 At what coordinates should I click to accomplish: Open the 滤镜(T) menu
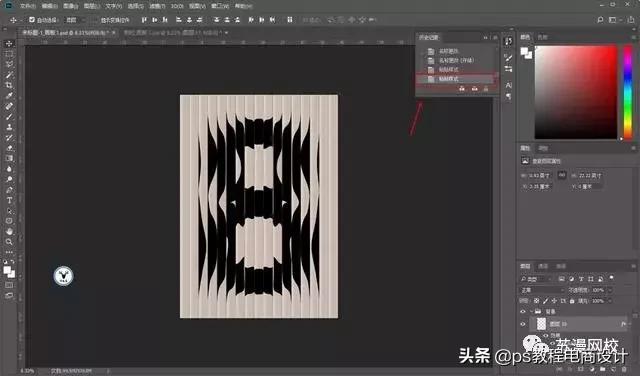click(157, 6)
